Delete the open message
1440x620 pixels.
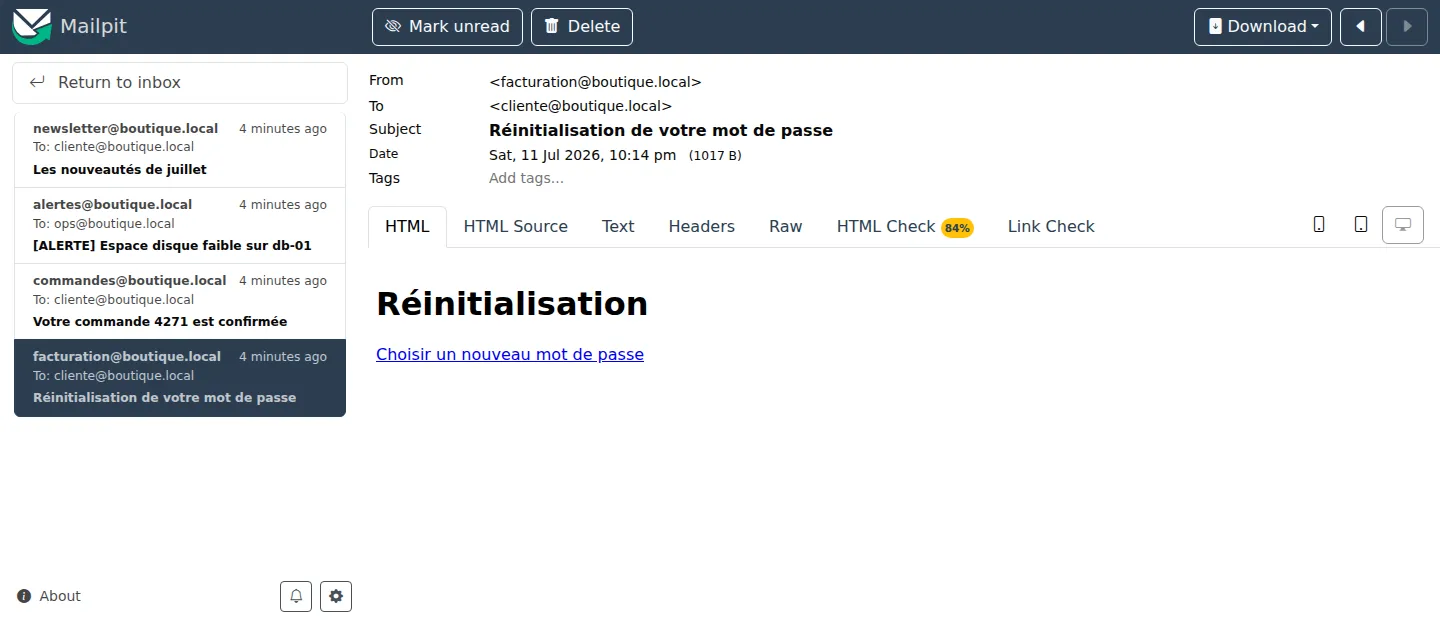(582, 27)
